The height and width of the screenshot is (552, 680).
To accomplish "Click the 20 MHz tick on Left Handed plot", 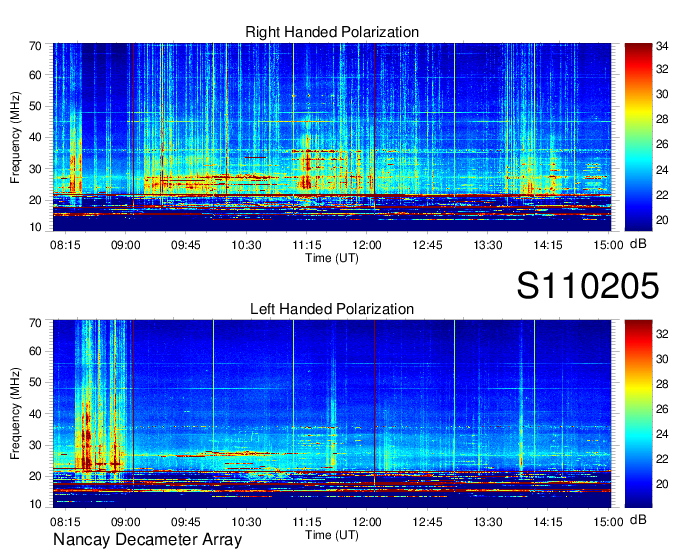I will pyautogui.click(x=35, y=476).
